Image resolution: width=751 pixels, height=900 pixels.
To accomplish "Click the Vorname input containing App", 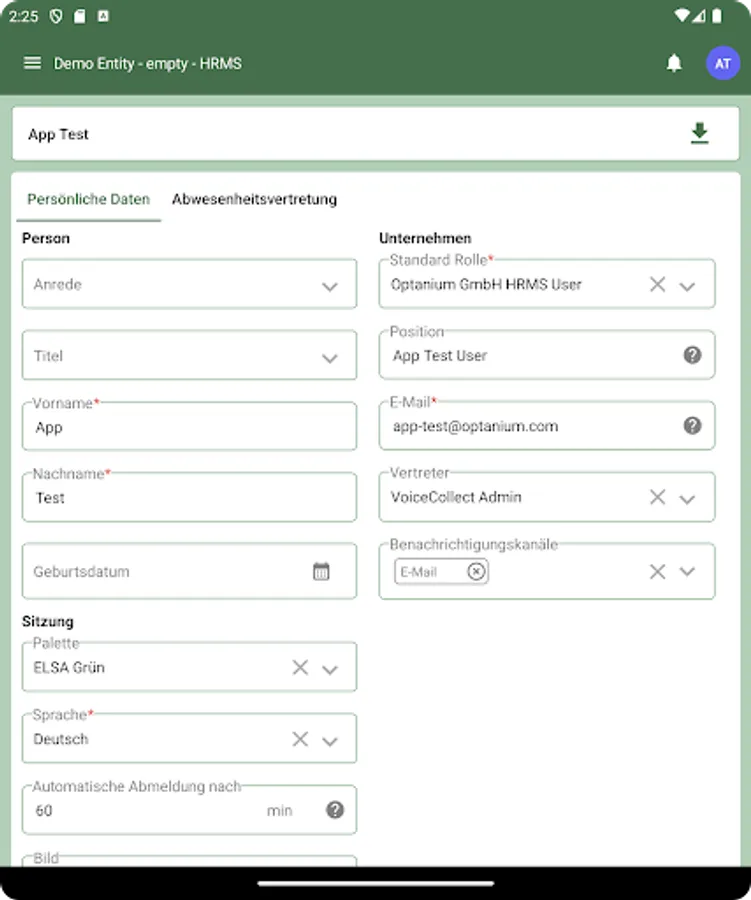I will (x=189, y=427).
